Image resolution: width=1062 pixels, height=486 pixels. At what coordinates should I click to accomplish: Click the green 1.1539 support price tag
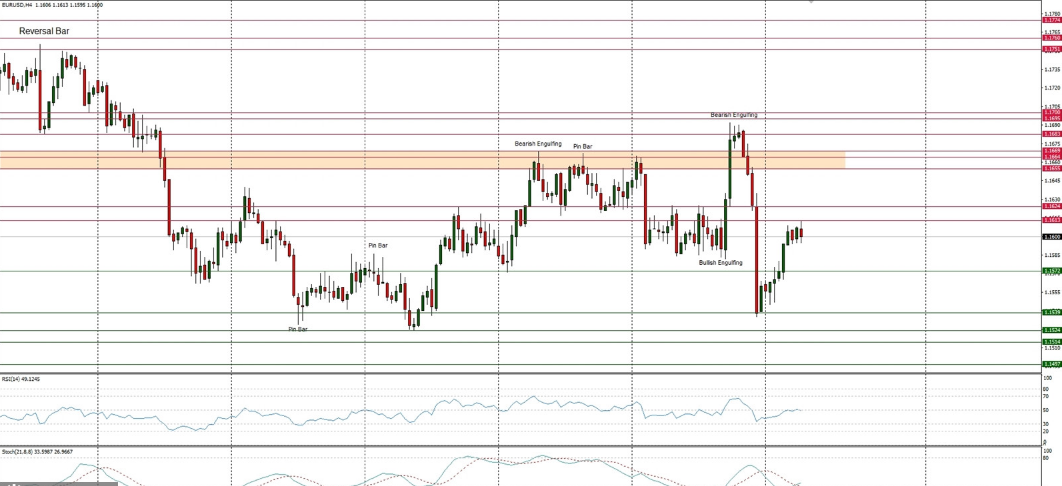(1051, 312)
